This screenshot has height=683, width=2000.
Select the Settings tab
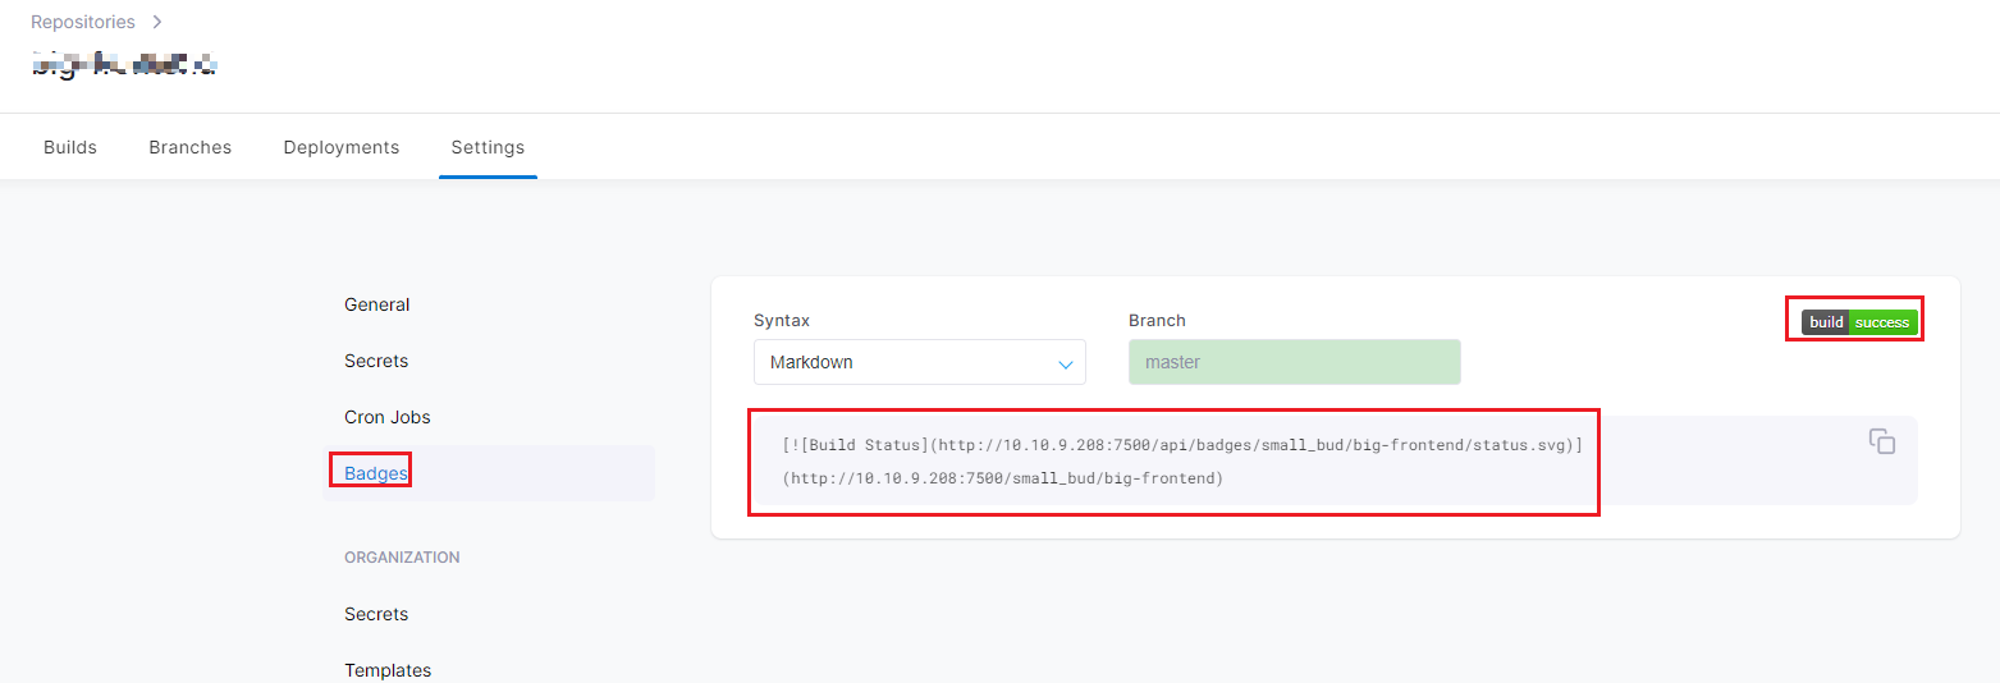point(488,147)
